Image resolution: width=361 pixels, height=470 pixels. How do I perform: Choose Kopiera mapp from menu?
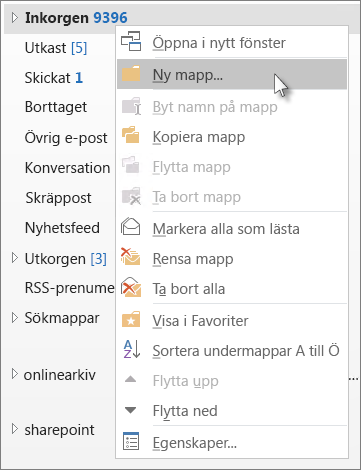coord(232,137)
